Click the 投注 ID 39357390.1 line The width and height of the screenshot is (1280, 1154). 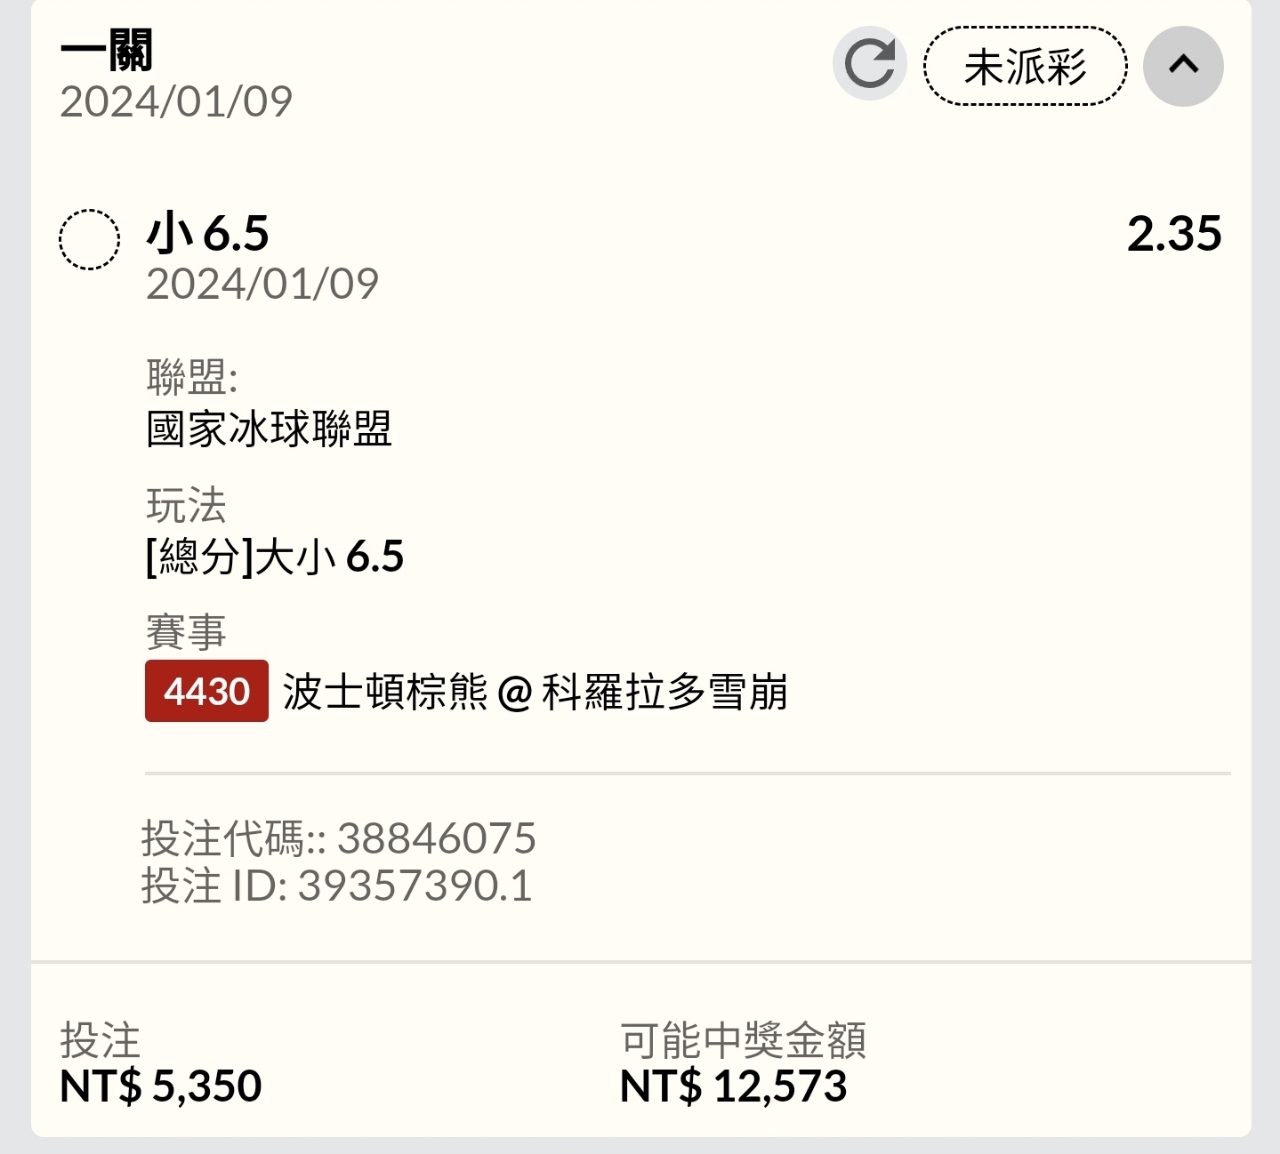coord(337,885)
